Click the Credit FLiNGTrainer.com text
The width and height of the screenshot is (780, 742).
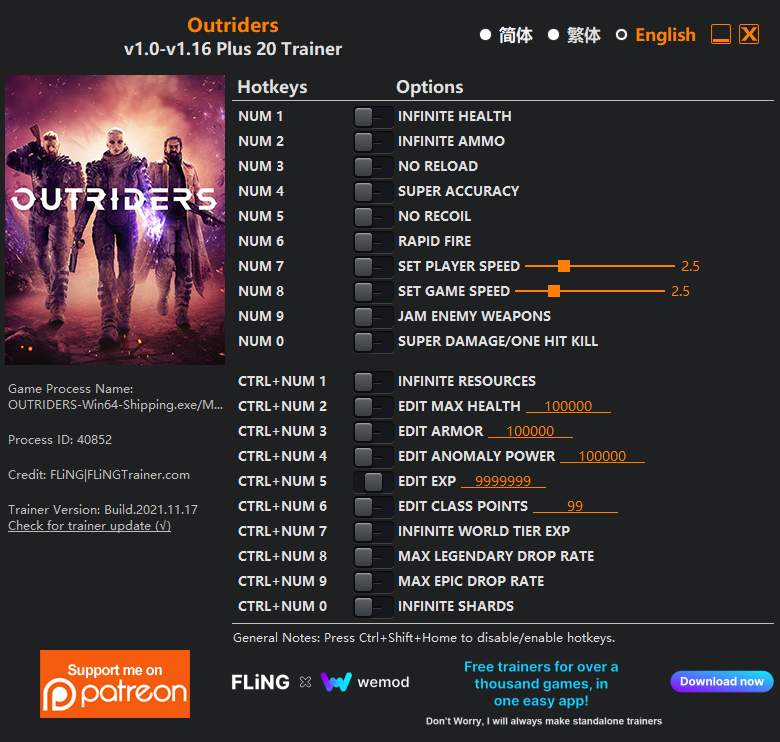point(98,475)
